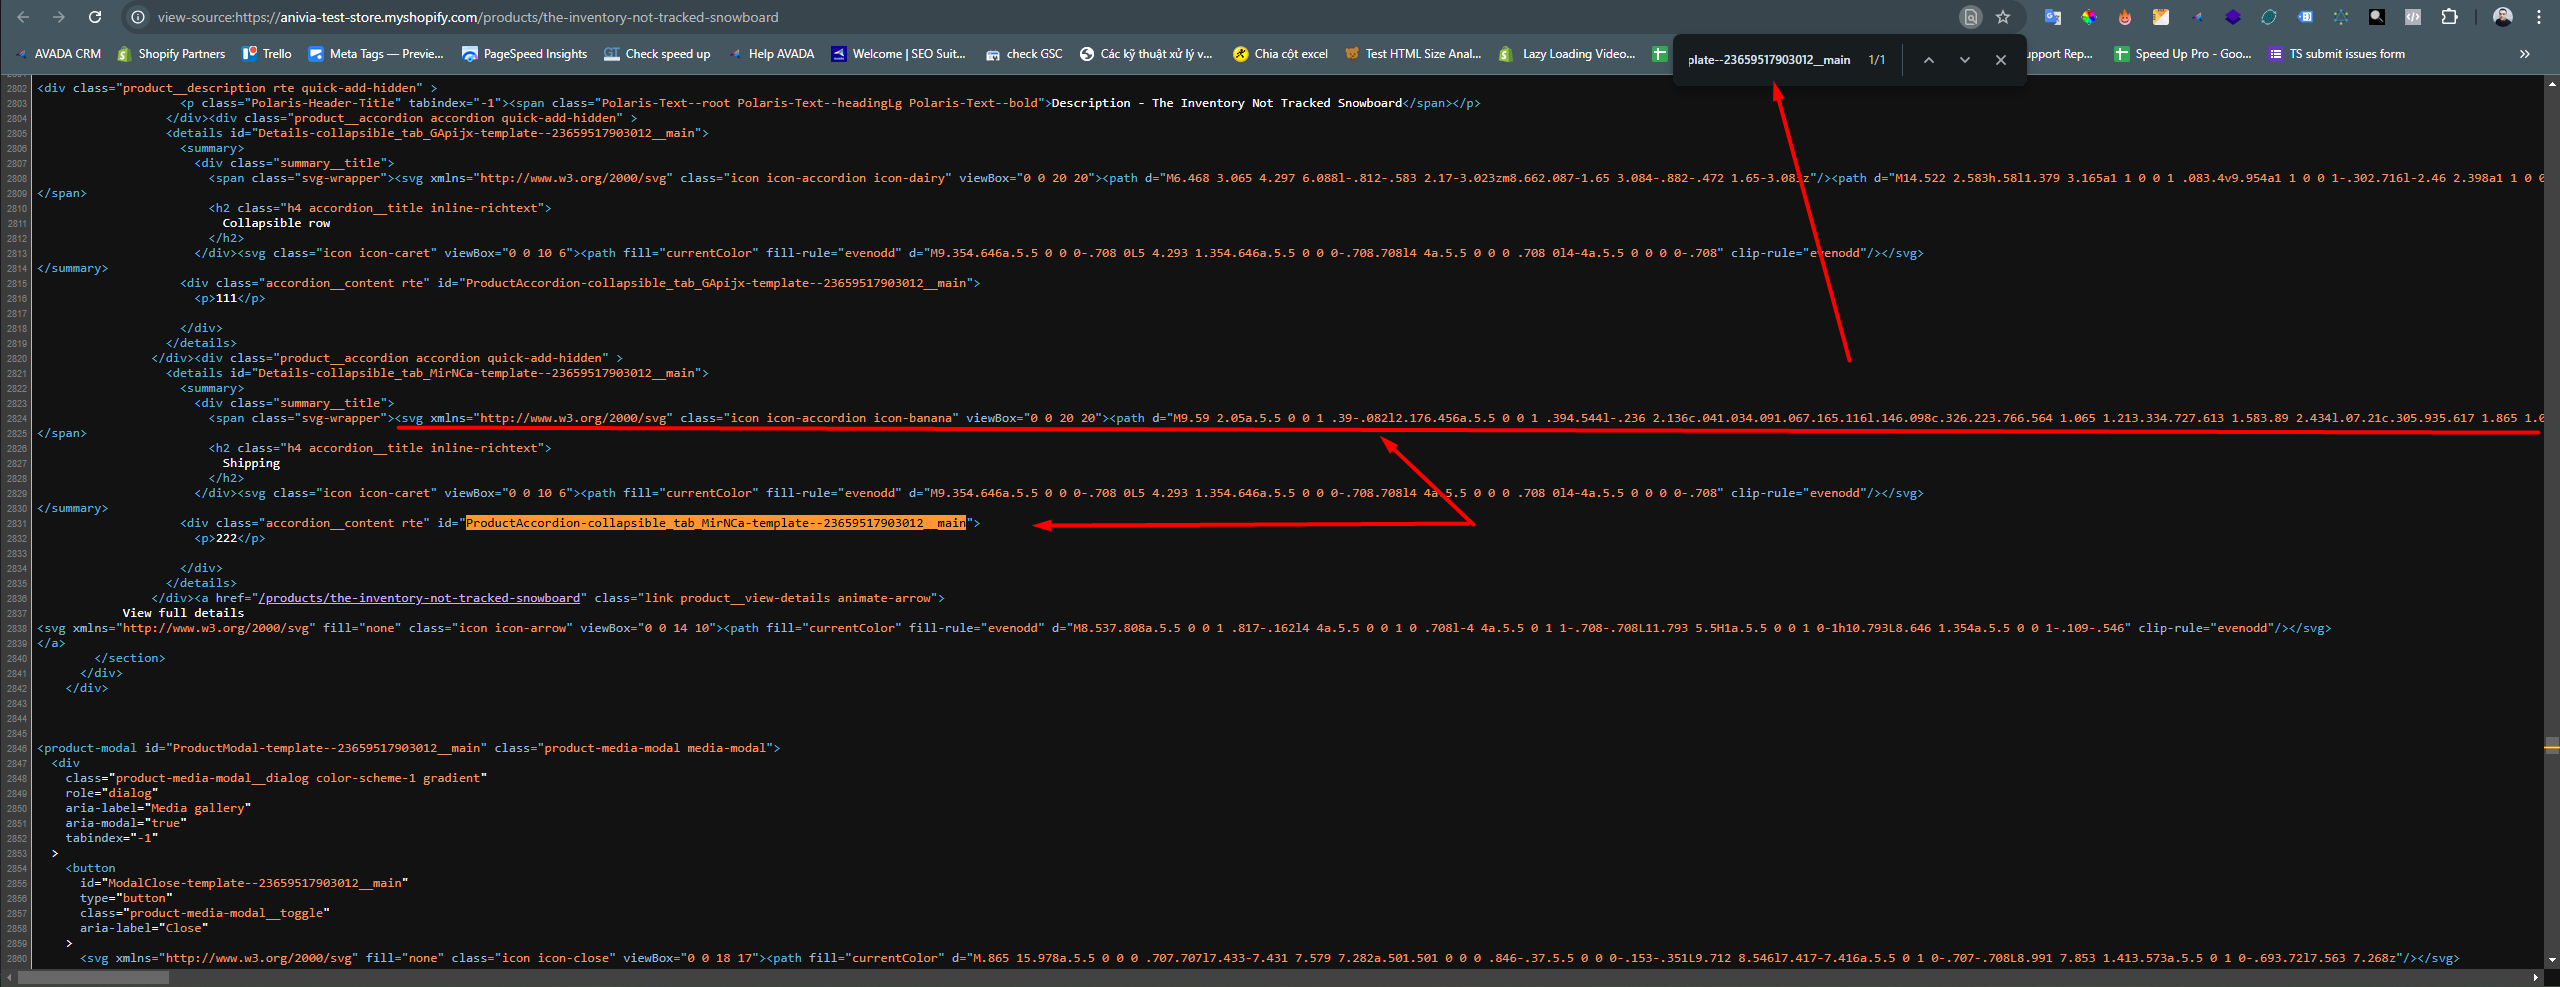Open the triangle network graph extension
The height and width of the screenshot is (987, 2560).
pyautogui.click(x=2341, y=17)
